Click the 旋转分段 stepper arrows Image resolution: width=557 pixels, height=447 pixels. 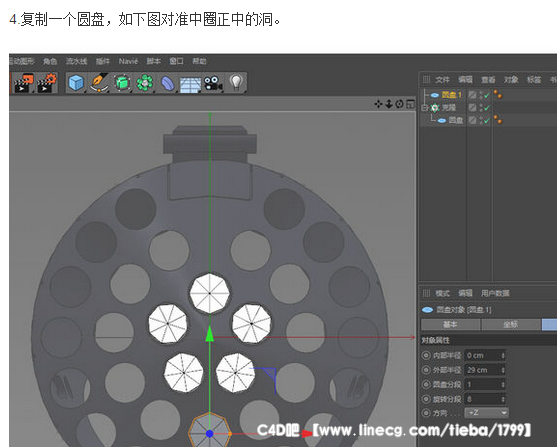(503, 399)
